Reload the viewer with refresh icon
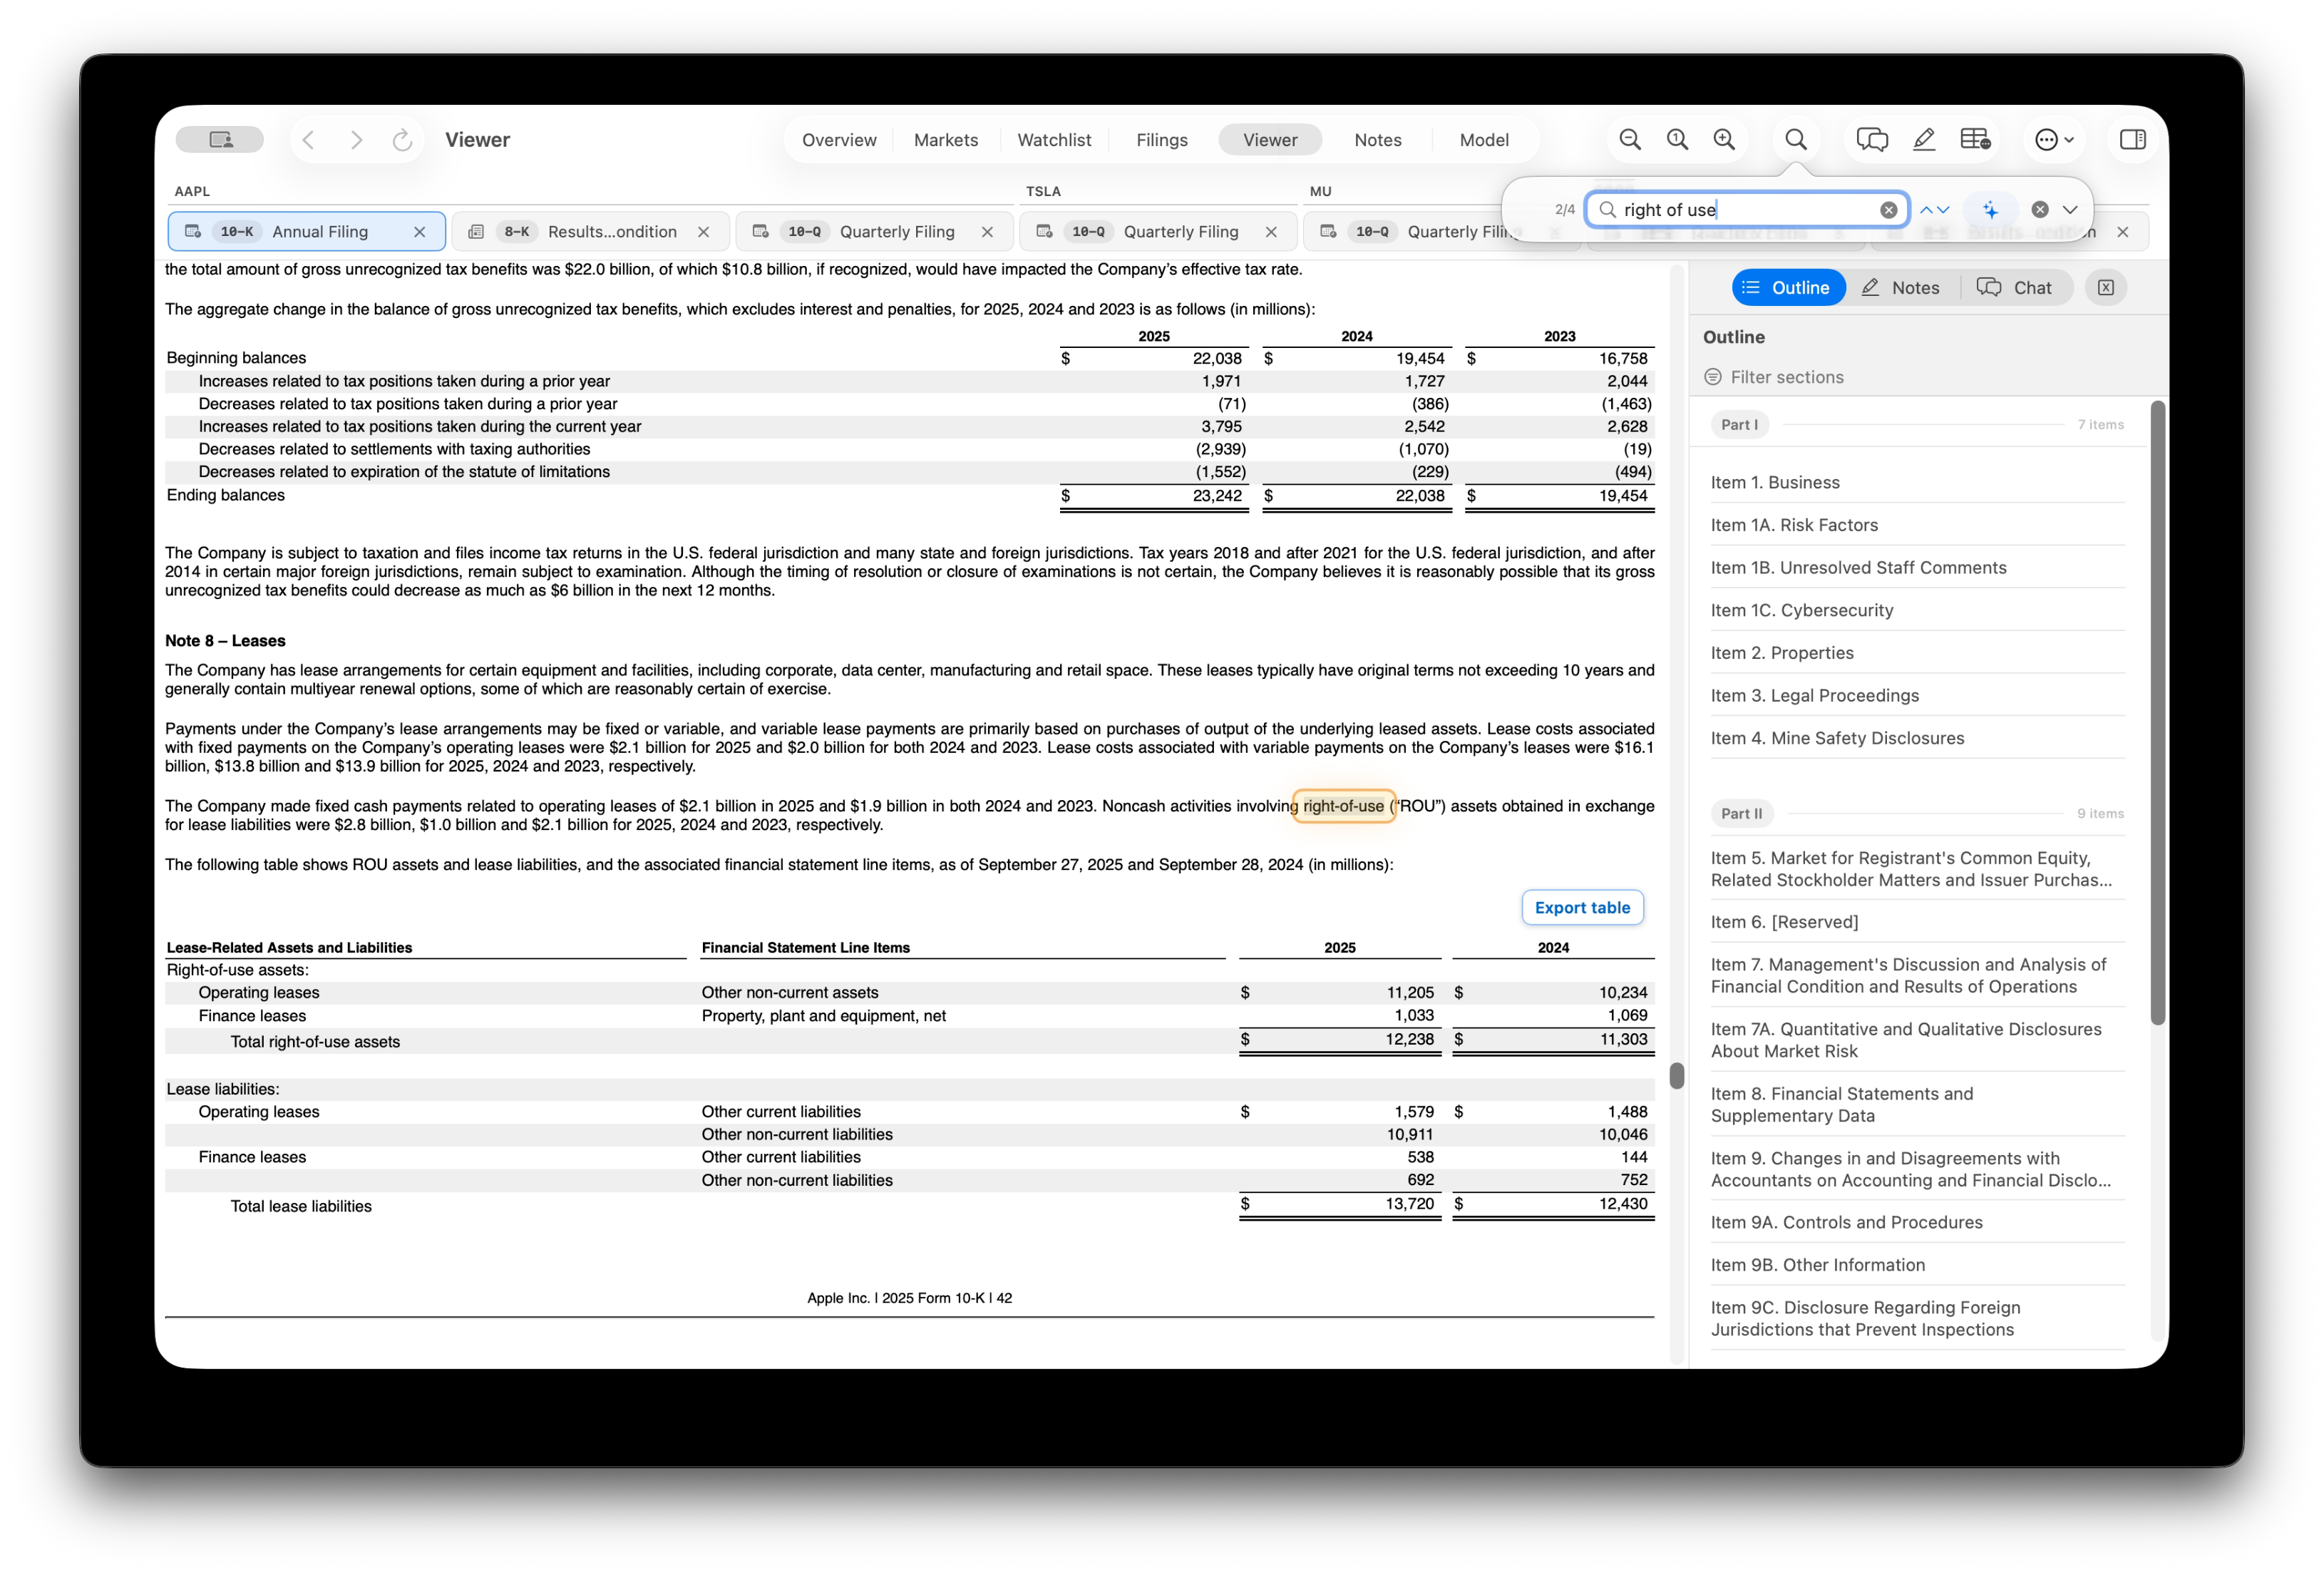Image resolution: width=2324 pixels, height=1573 pixels. 402,140
